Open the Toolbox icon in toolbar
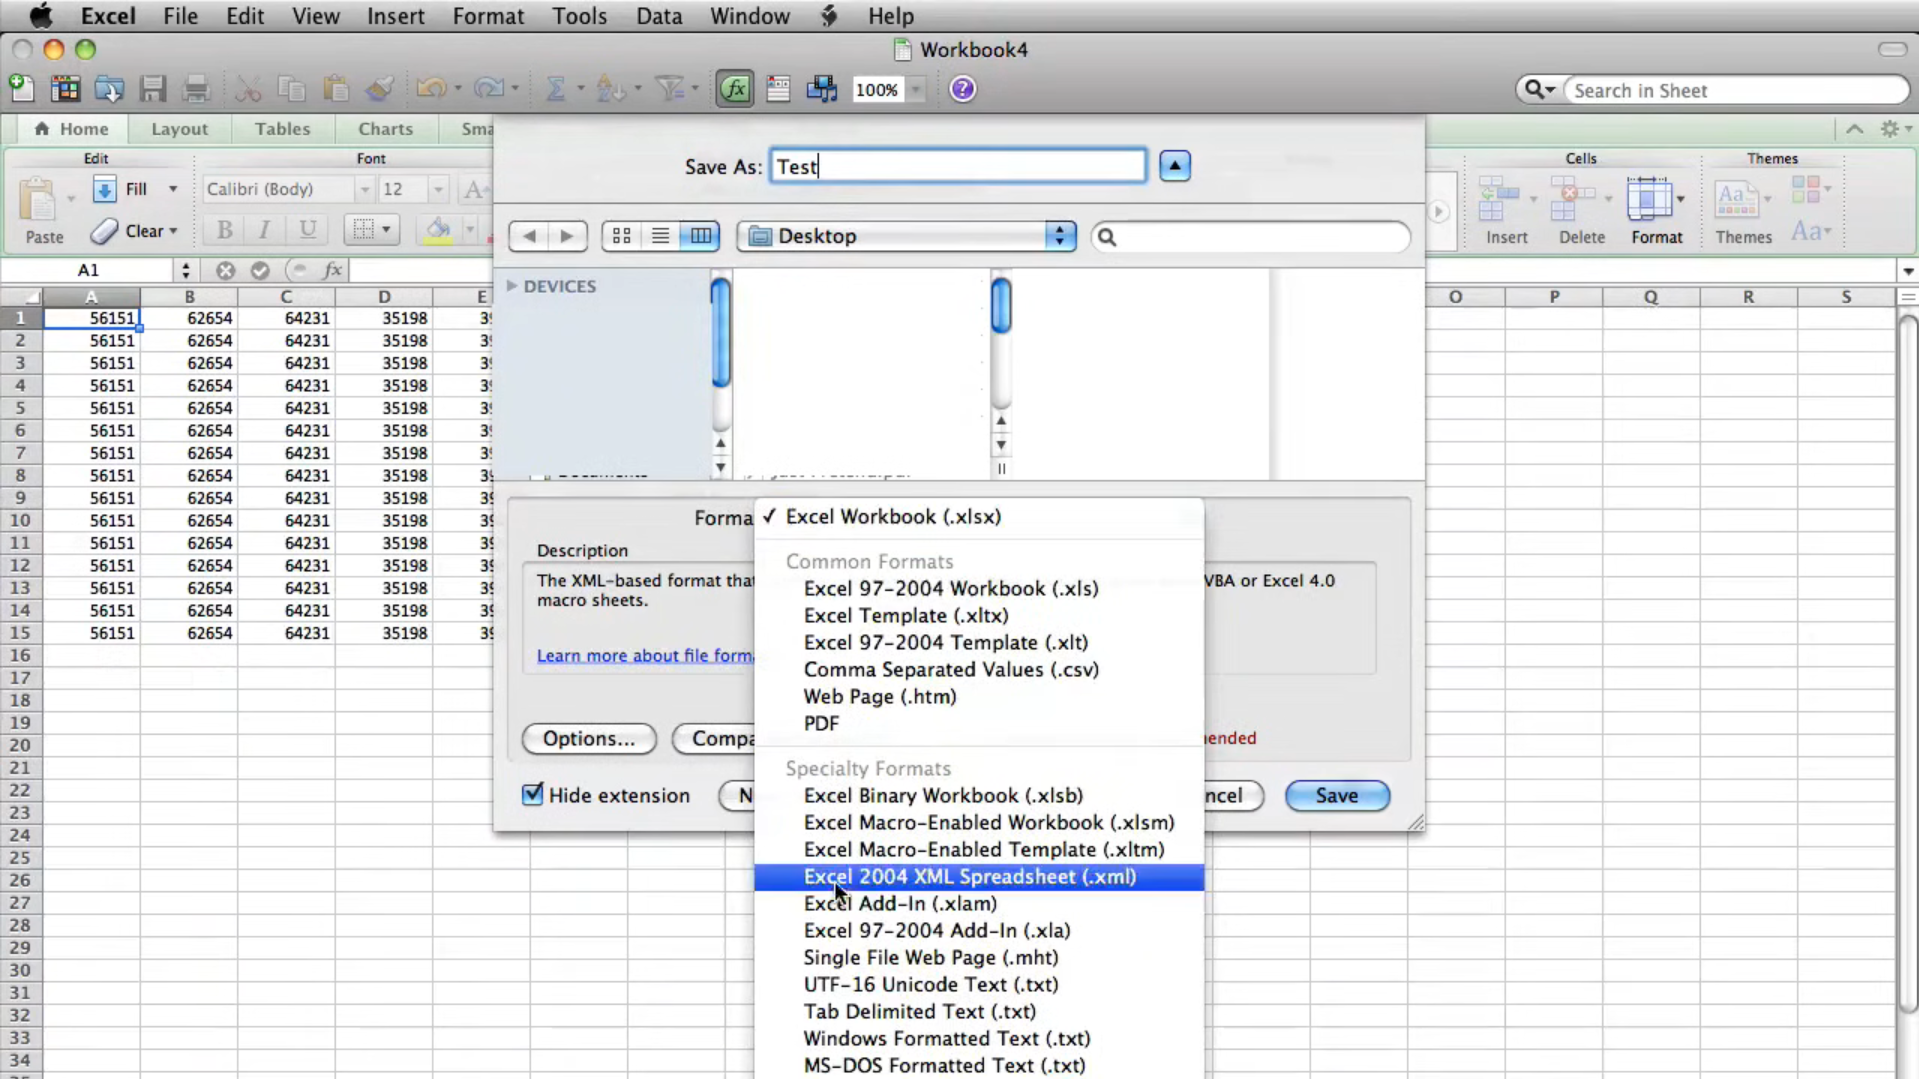1919x1079 pixels. (778, 89)
